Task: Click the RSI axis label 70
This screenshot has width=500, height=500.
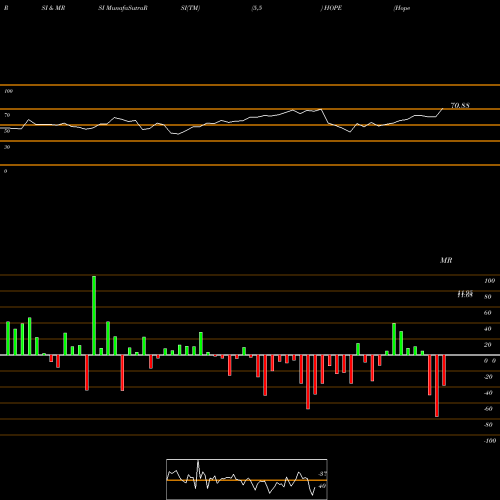Action: pyautogui.click(x=7, y=115)
